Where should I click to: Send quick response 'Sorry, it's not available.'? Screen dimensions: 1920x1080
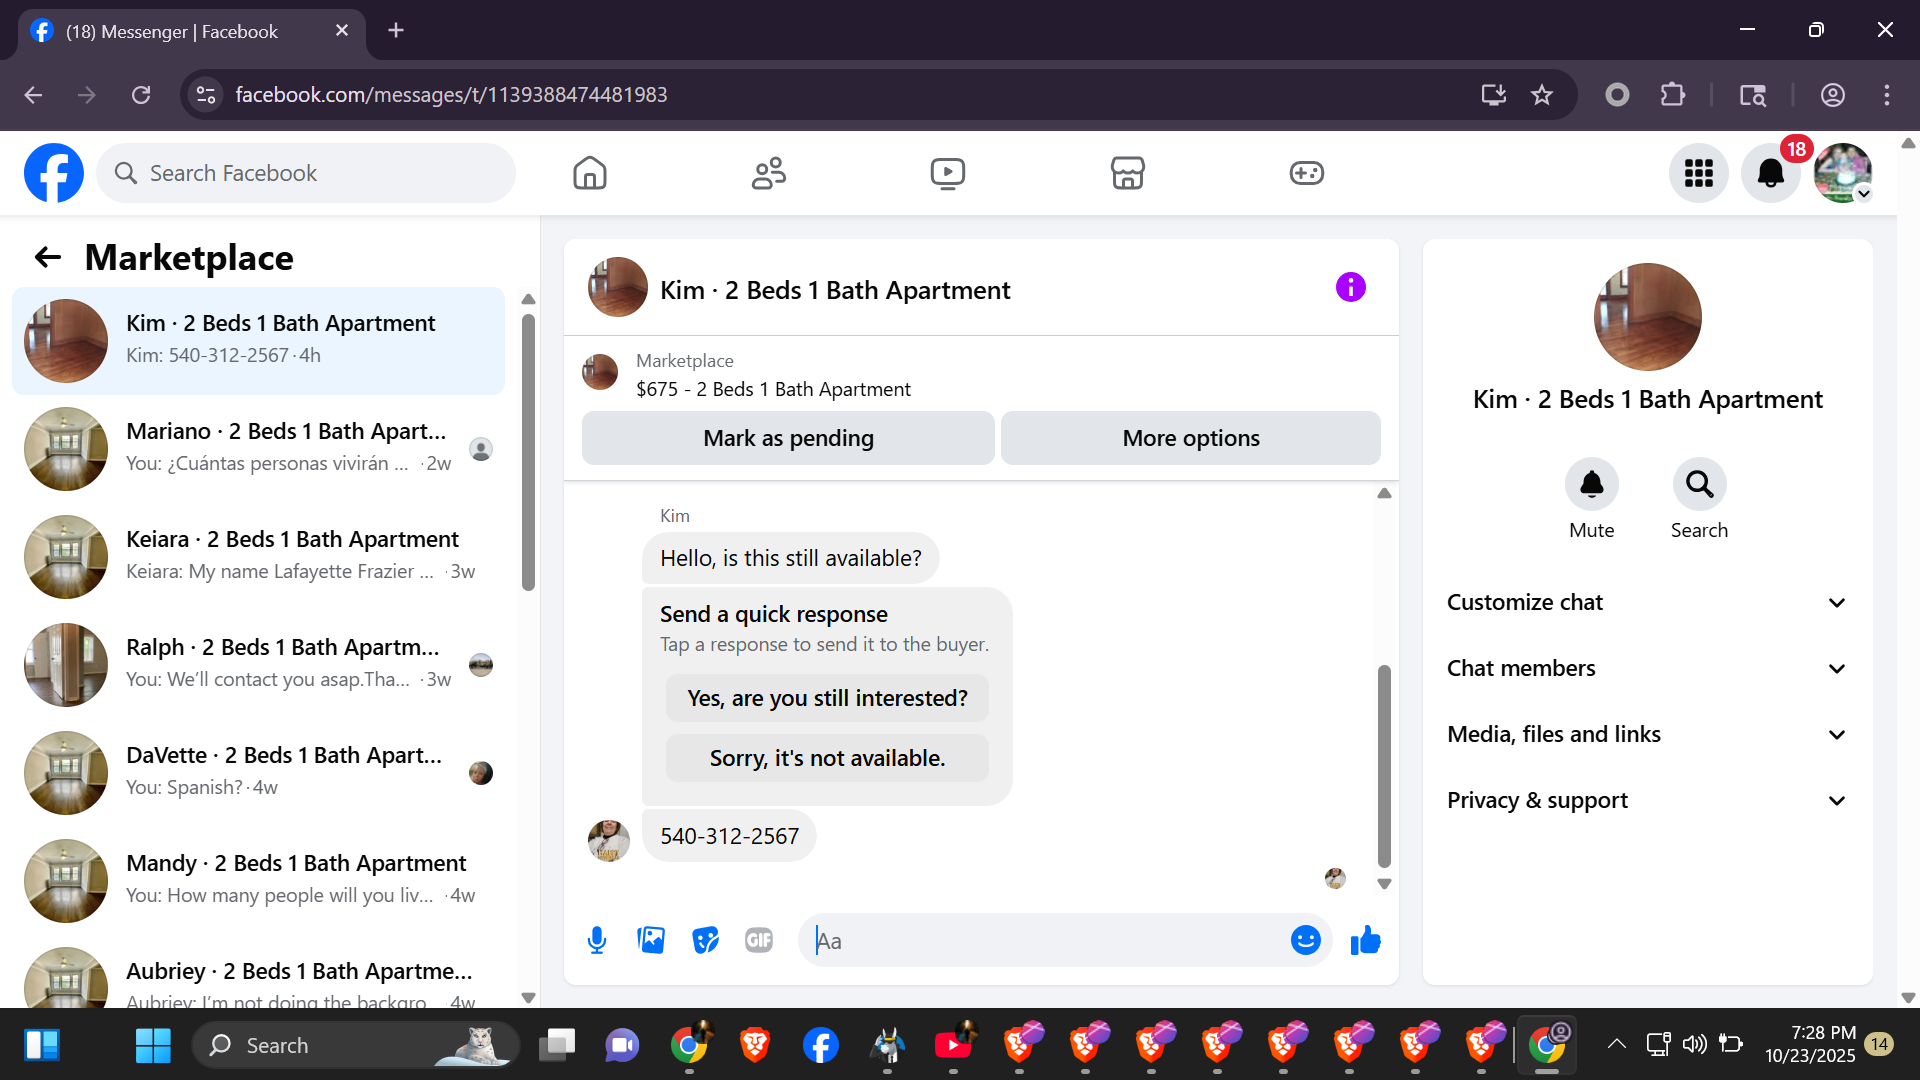click(x=827, y=758)
